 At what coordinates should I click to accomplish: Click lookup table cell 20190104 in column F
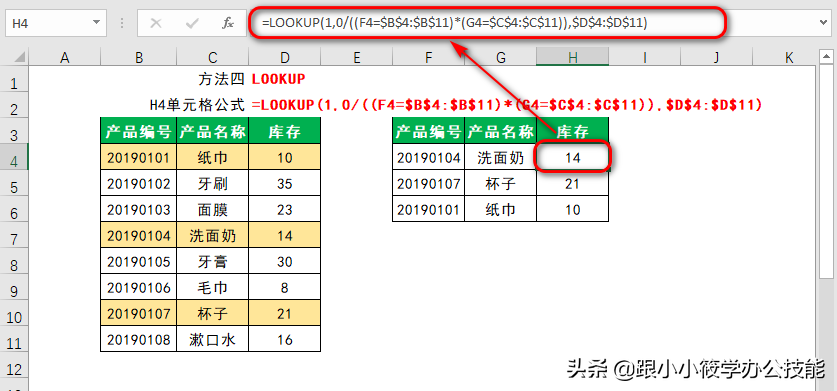coord(429,157)
